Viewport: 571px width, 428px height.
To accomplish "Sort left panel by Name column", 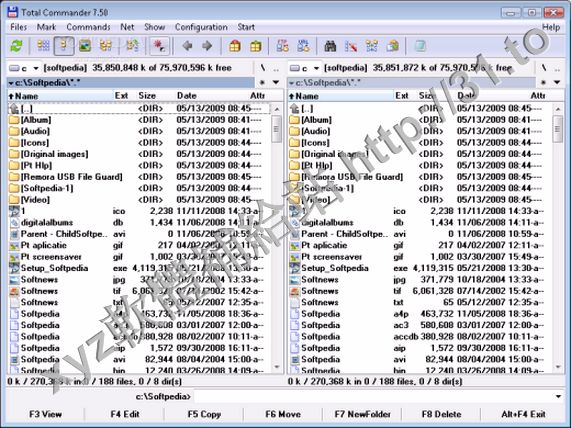I will pyautogui.click(x=60, y=96).
